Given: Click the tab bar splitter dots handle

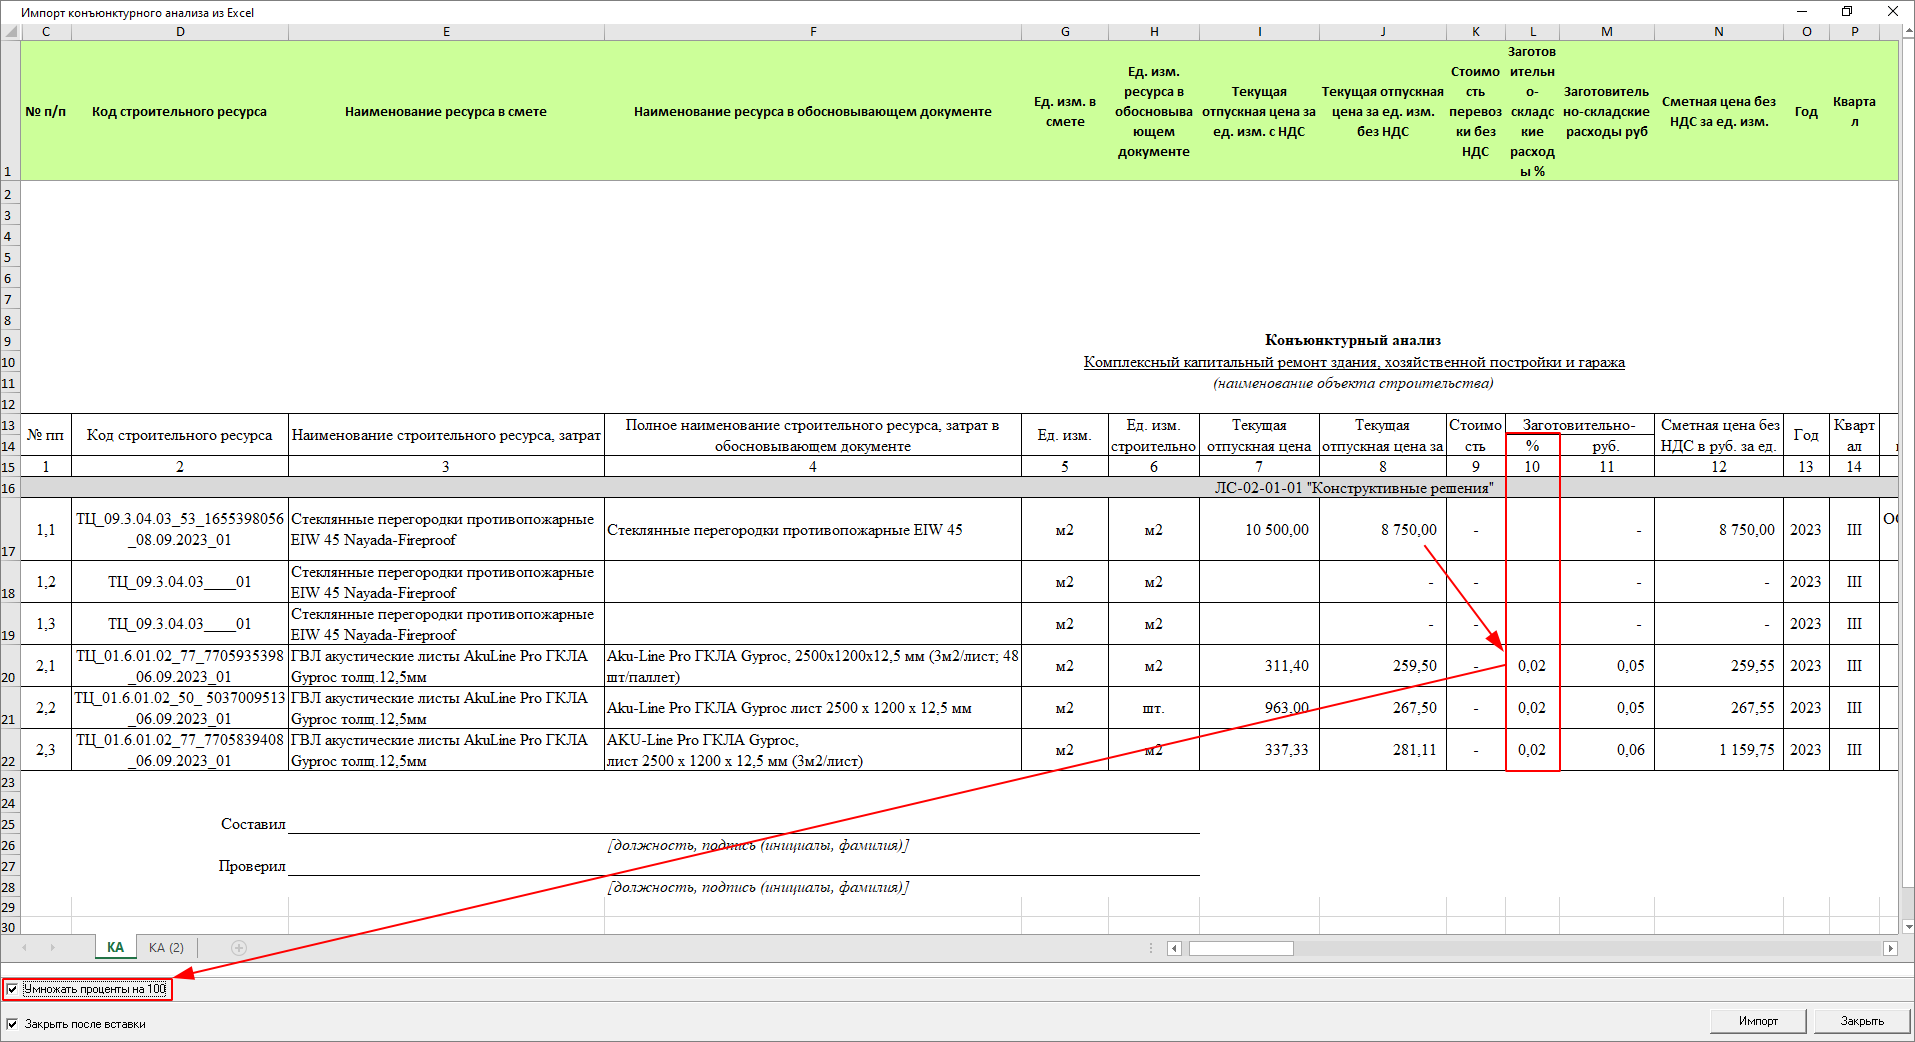Looking at the screenshot, I should click(x=1151, y=948).
